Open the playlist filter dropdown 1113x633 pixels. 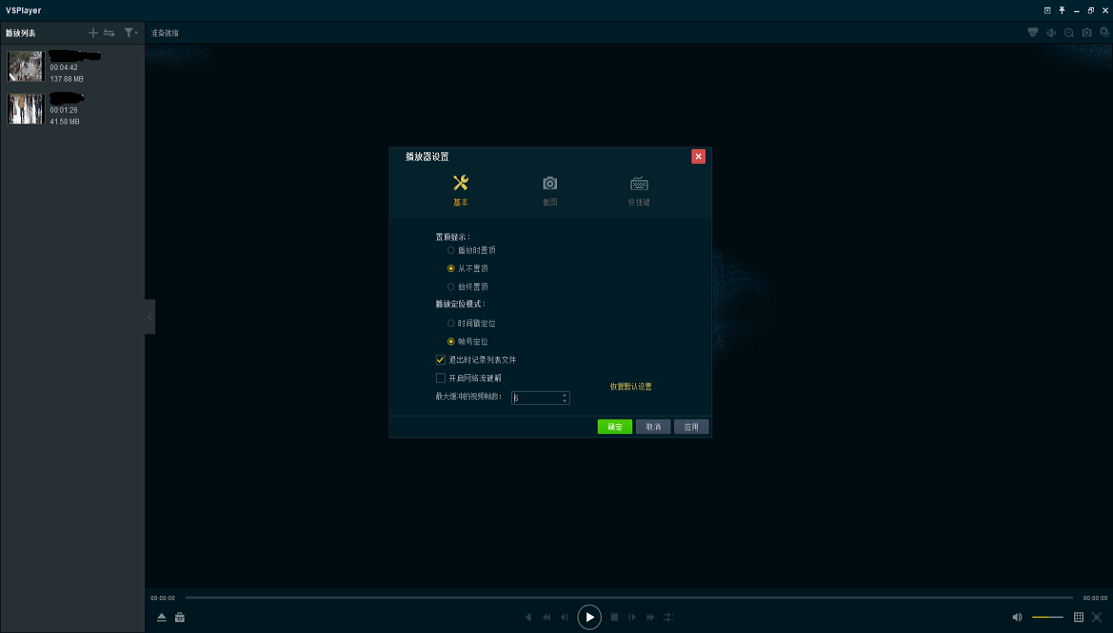click(x=129, y=32)
